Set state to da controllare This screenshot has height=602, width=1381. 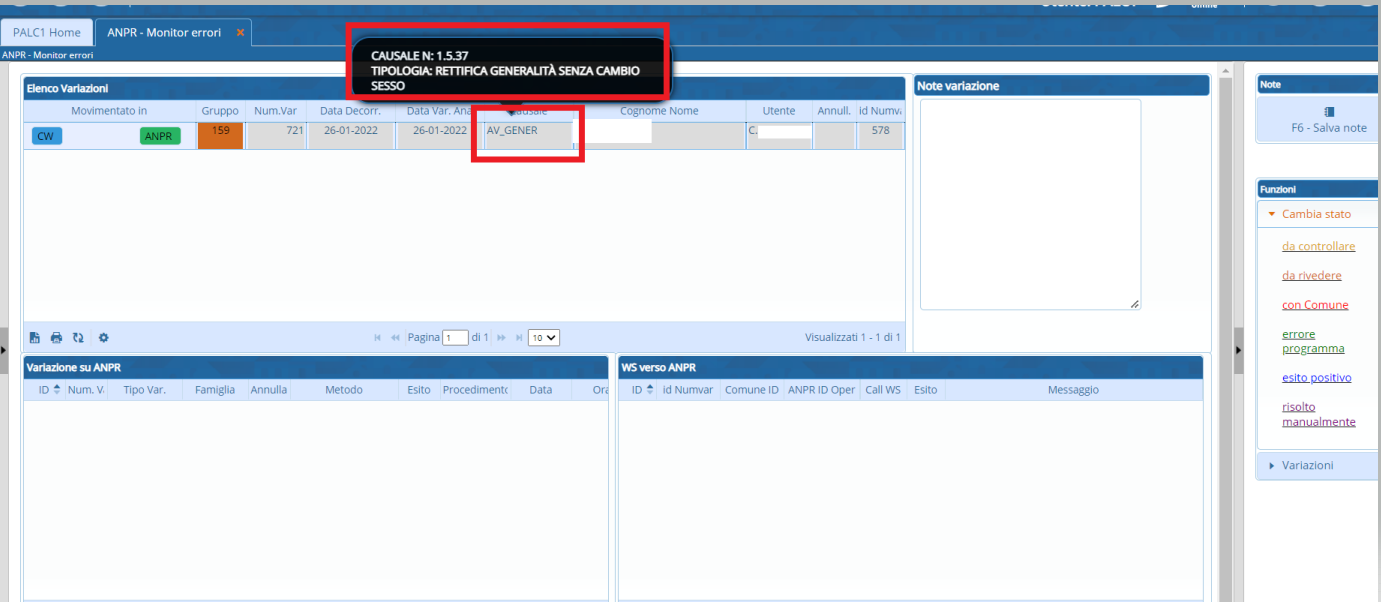1318,246
